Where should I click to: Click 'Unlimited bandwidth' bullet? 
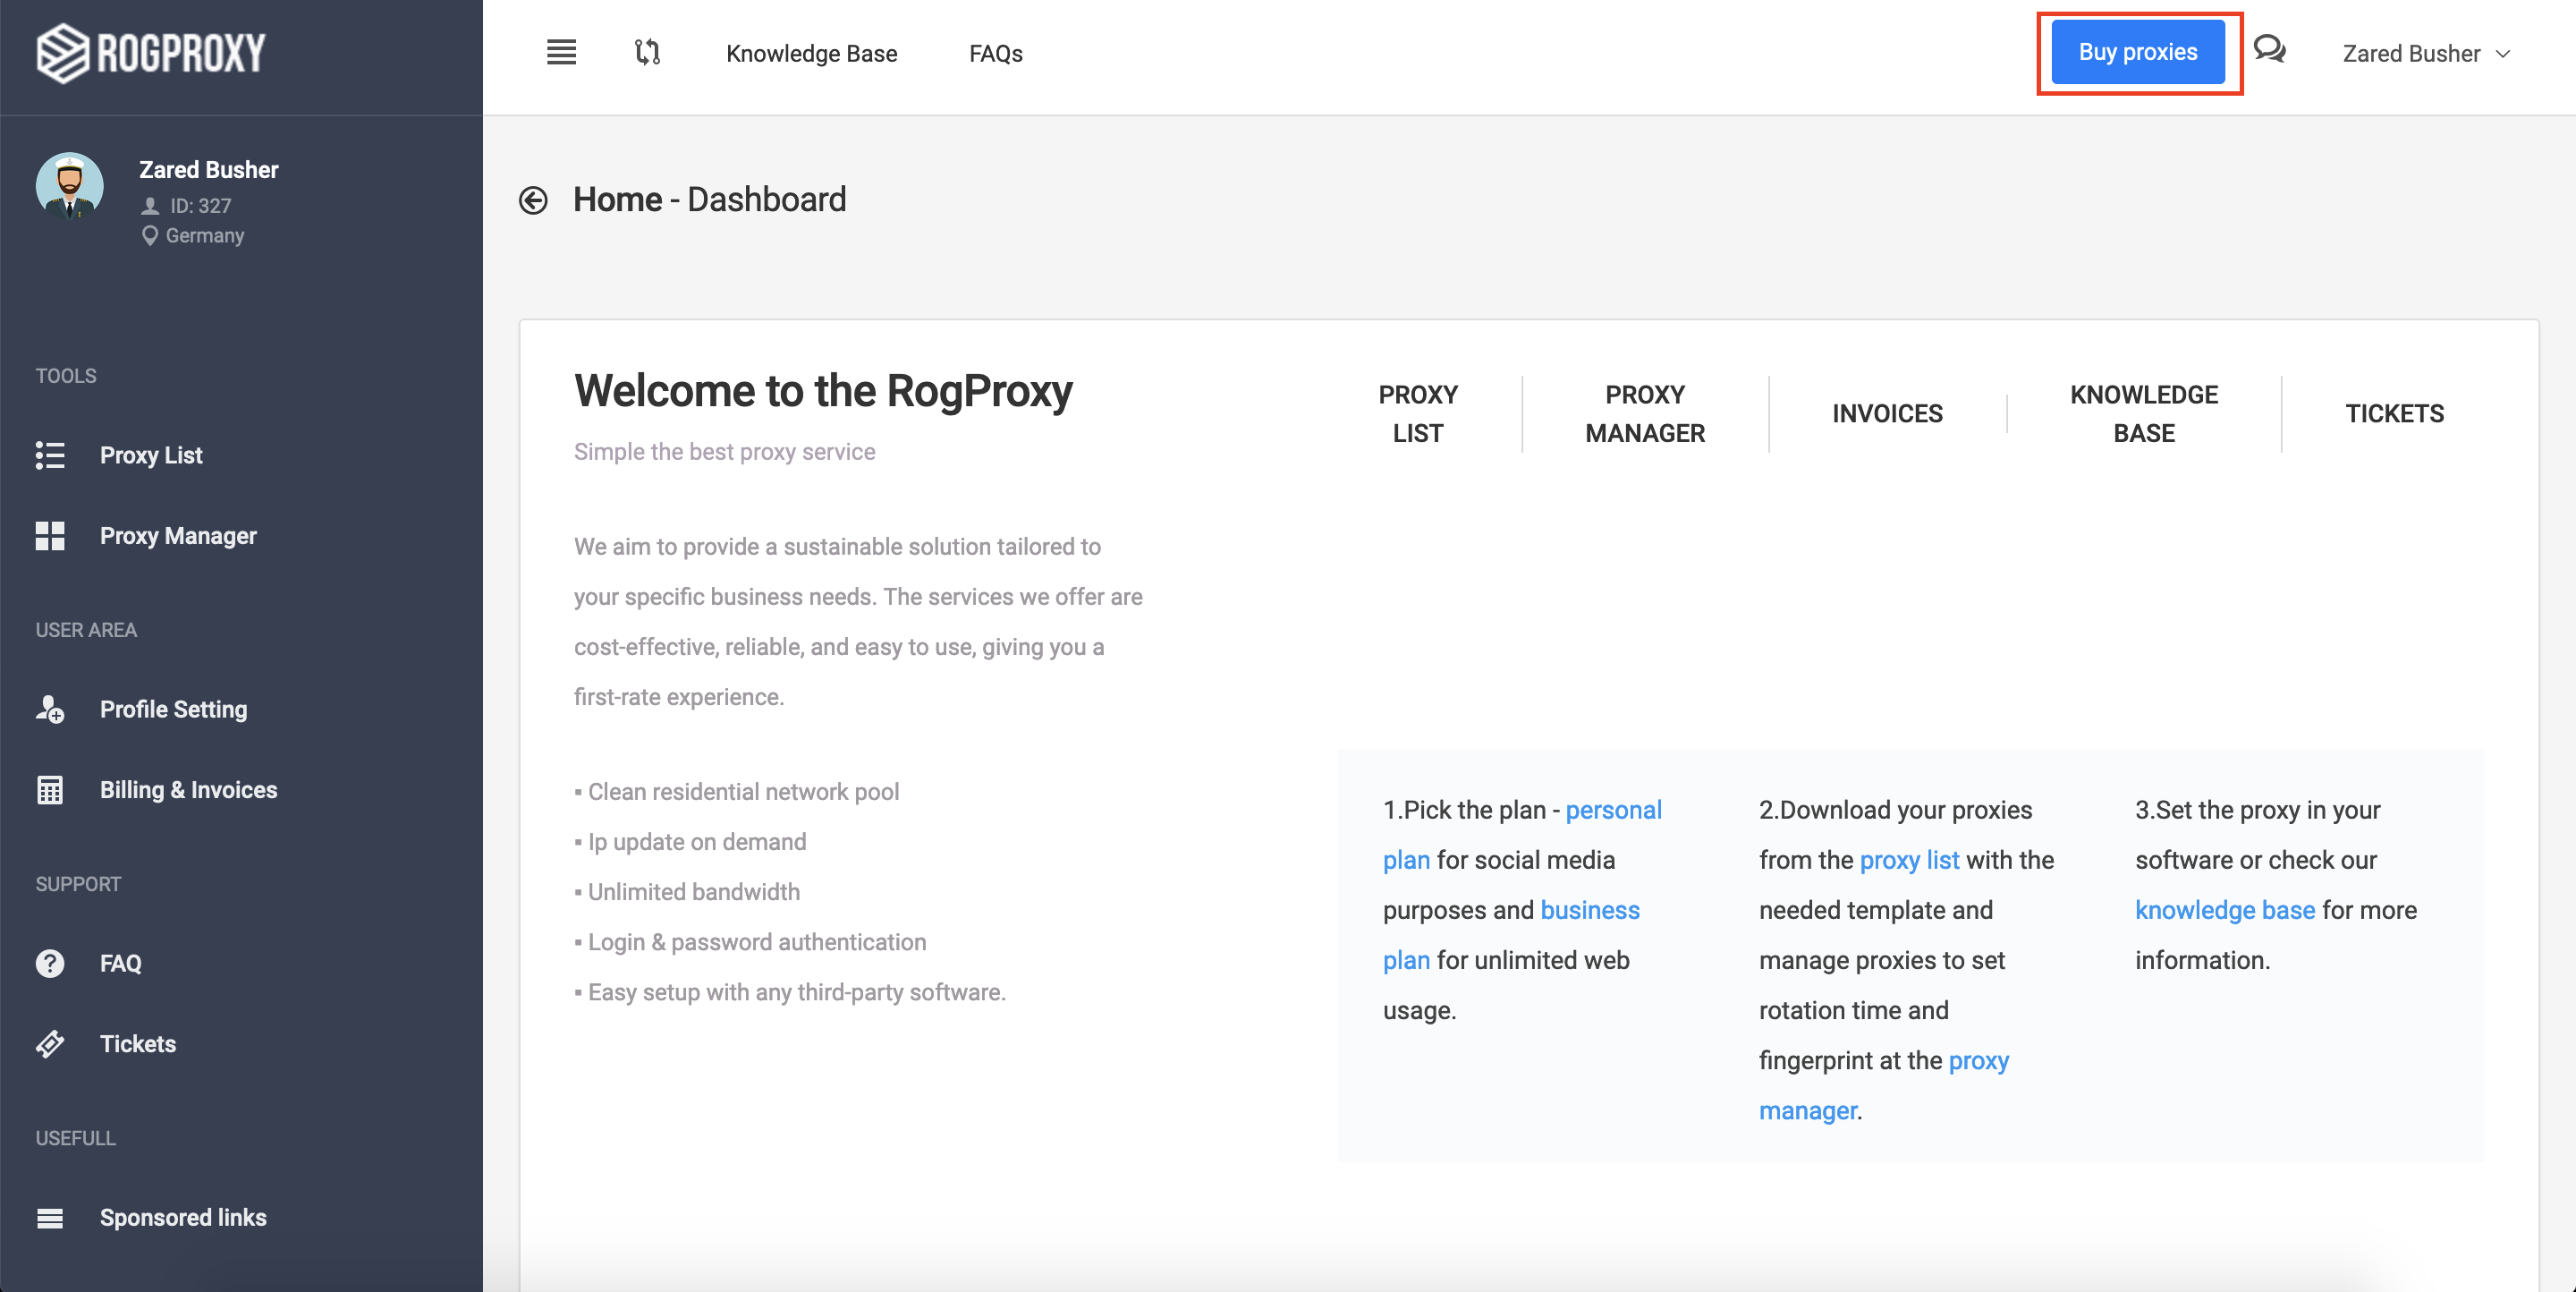click(694, 892)
